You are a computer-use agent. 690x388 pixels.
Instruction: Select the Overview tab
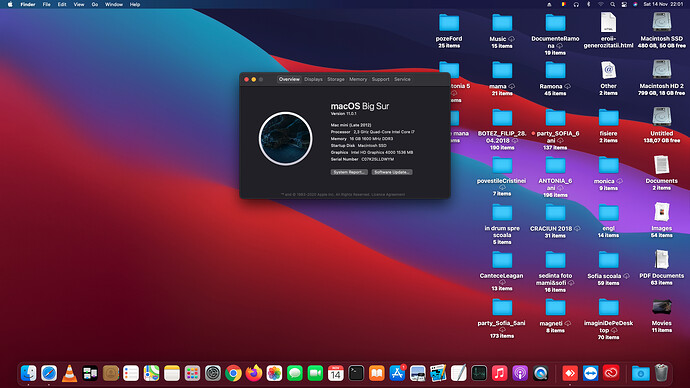289,79
